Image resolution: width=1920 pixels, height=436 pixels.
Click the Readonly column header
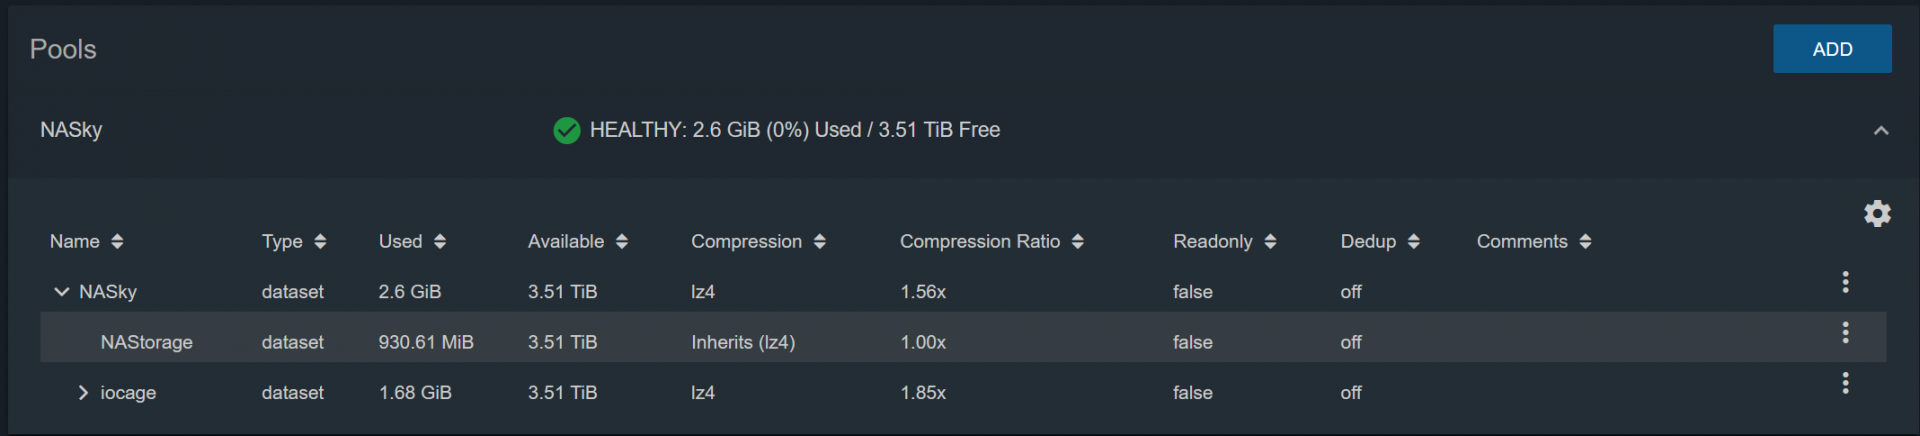point(1212,241)
